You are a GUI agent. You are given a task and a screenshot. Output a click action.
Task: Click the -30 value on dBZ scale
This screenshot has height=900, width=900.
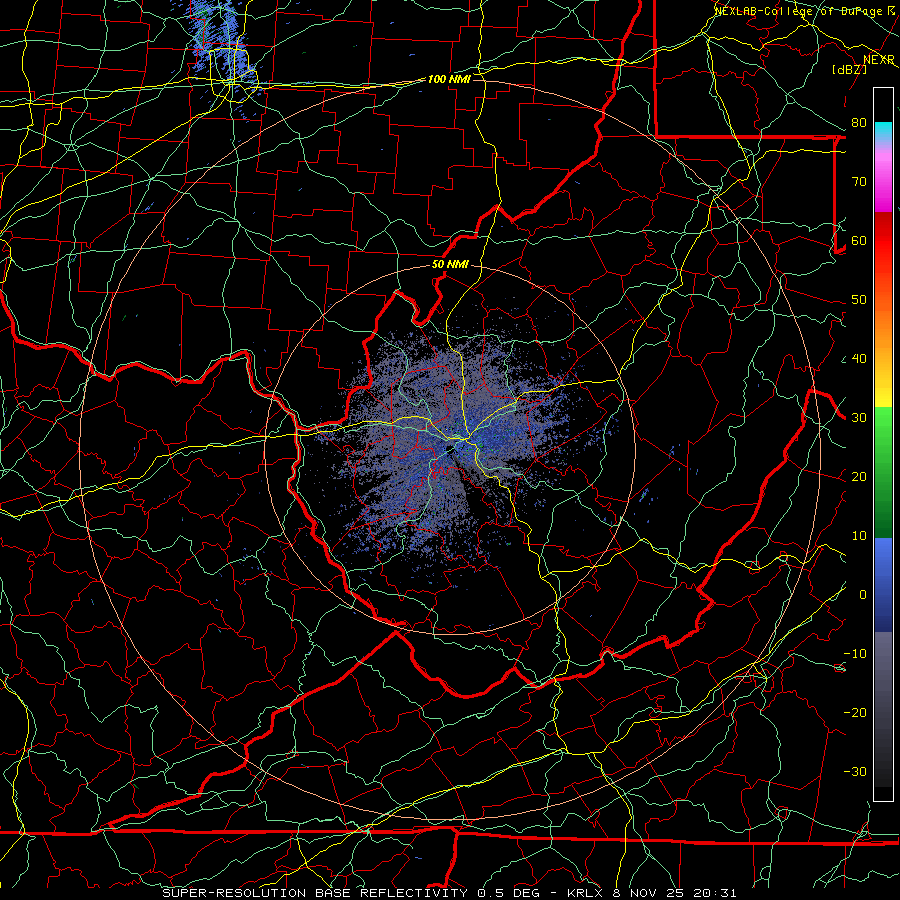pos(855,771)
